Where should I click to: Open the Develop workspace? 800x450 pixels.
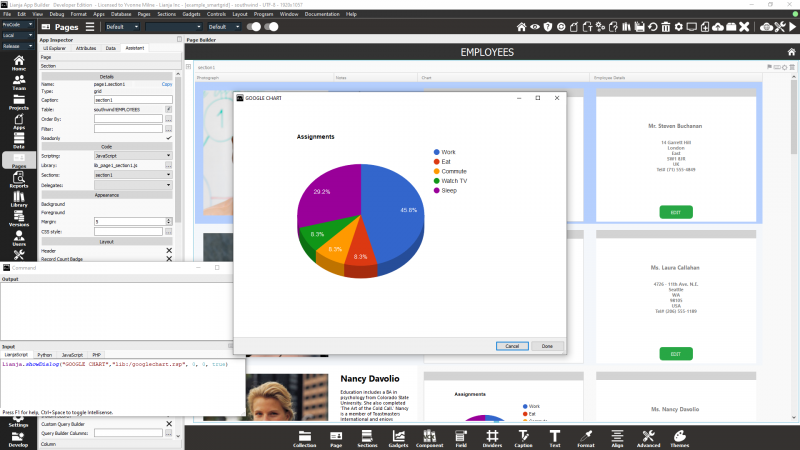click(x=18, y=439)
